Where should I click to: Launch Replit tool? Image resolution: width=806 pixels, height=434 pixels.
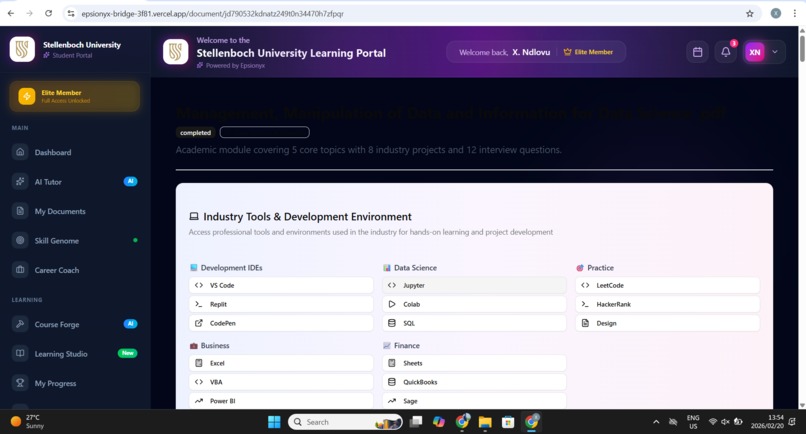click(x=281, y=304)
